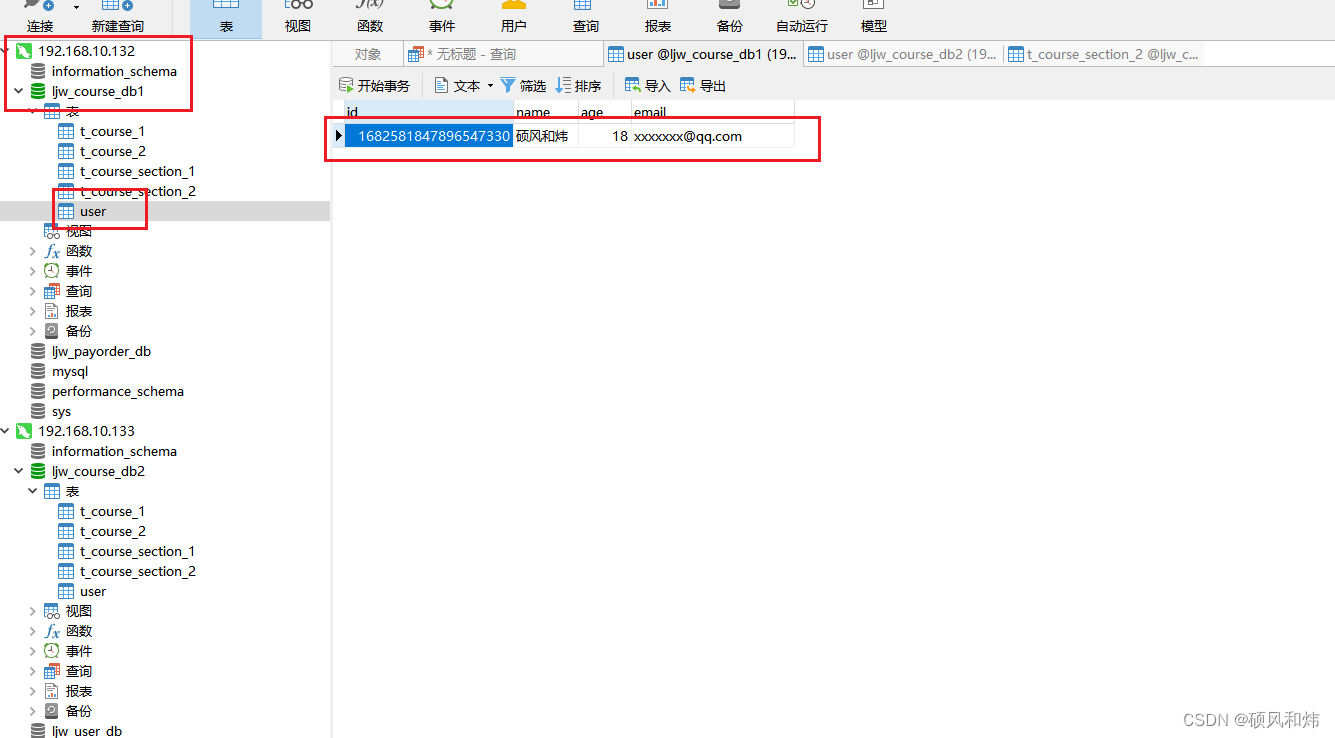
Task: Select the mysql database node
Action: pos(70,371)
